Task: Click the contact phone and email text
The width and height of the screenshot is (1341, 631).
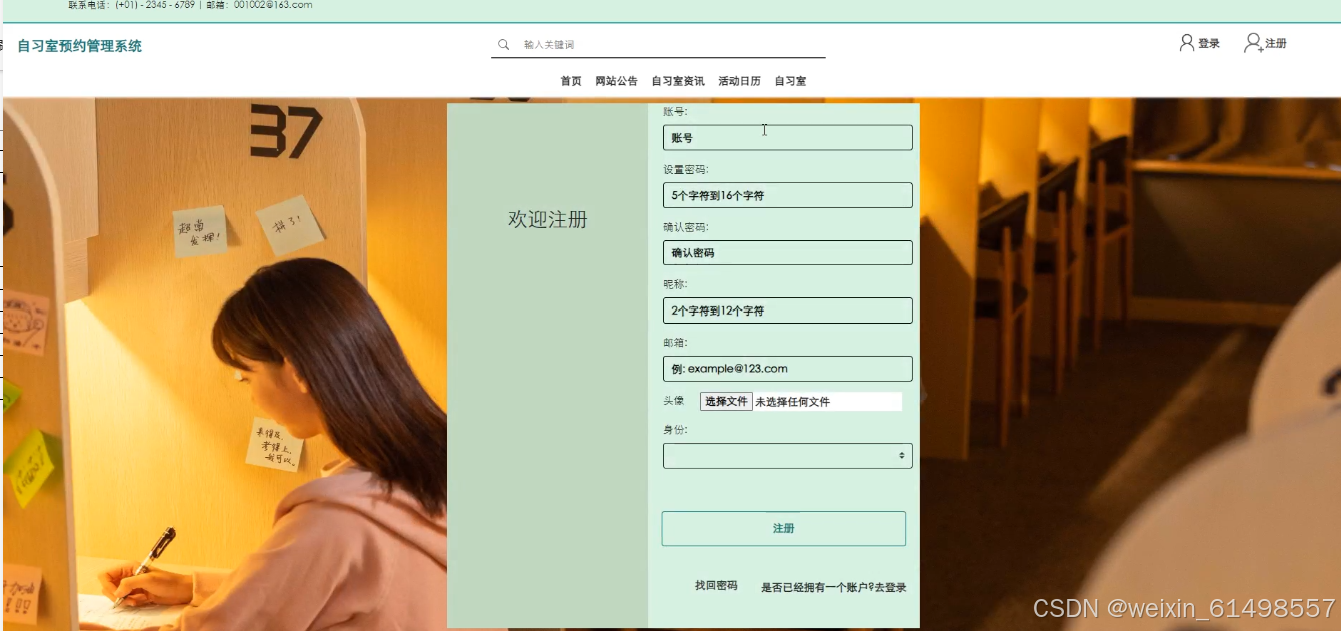Action: click(191, 5)
